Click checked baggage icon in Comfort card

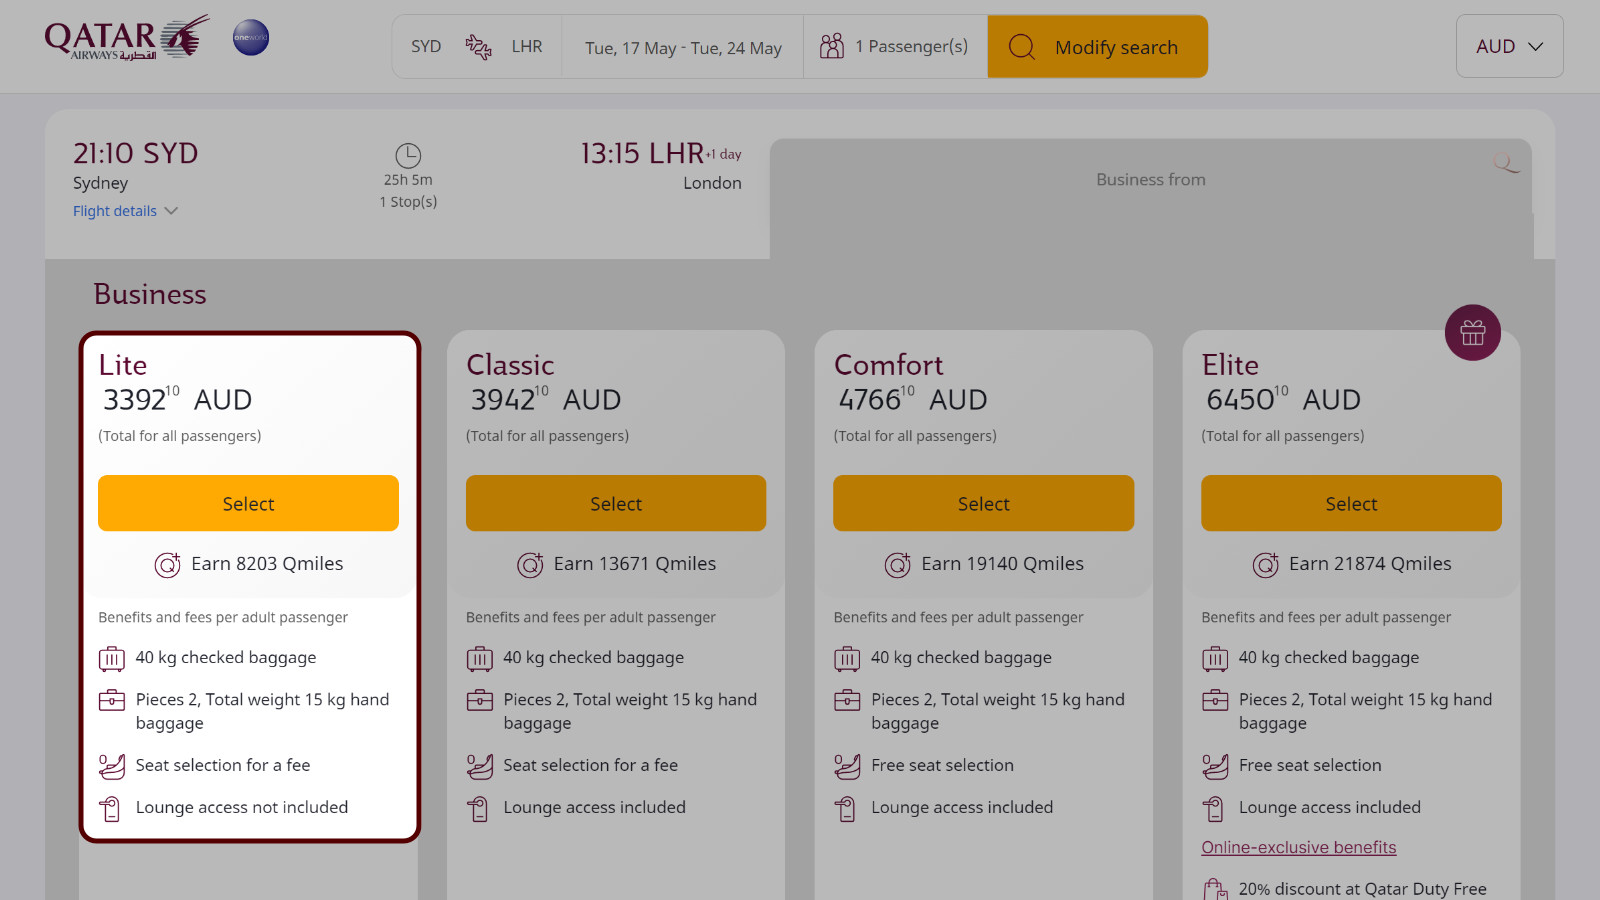[x=847, y=659]
